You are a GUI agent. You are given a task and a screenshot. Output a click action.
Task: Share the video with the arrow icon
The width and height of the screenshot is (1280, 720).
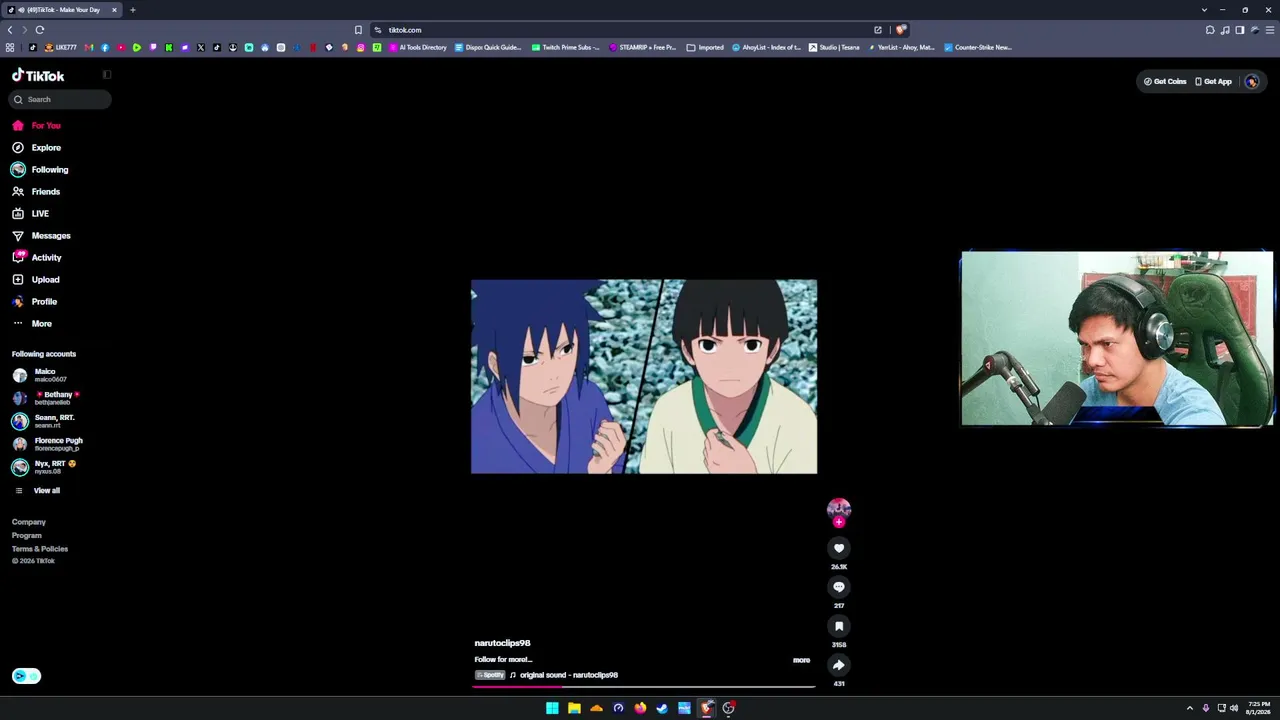pos(839,665)
